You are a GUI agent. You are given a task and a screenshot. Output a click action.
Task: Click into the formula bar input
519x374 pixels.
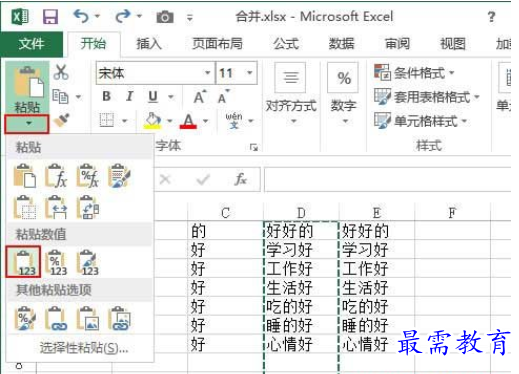point(387,180)
